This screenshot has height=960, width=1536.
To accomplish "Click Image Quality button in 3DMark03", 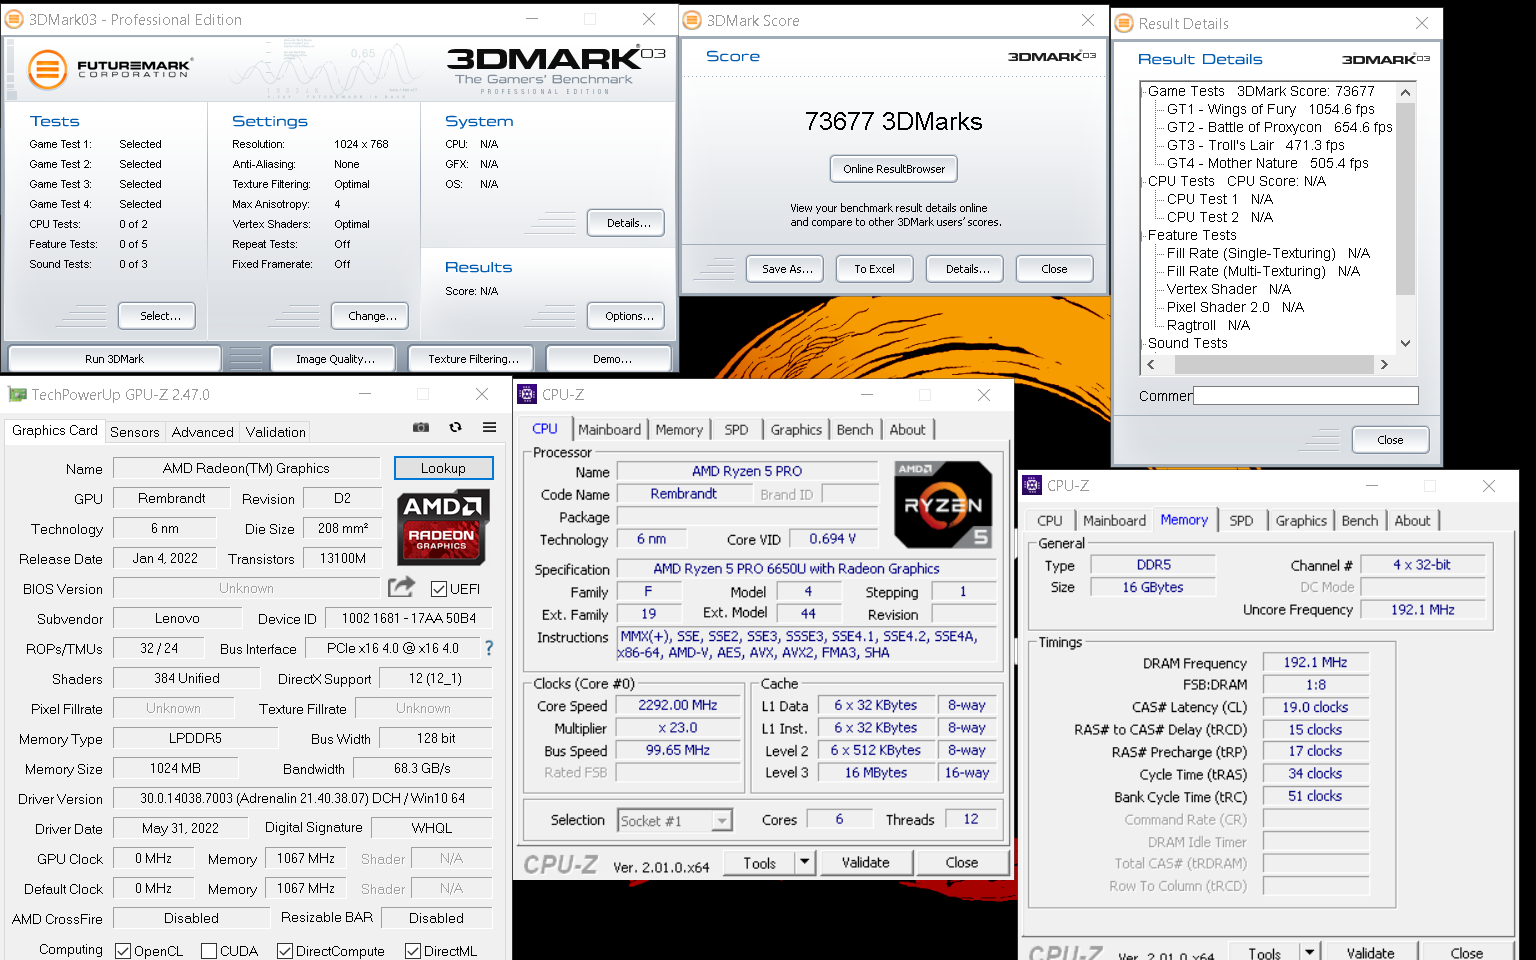I will [335, 359].
